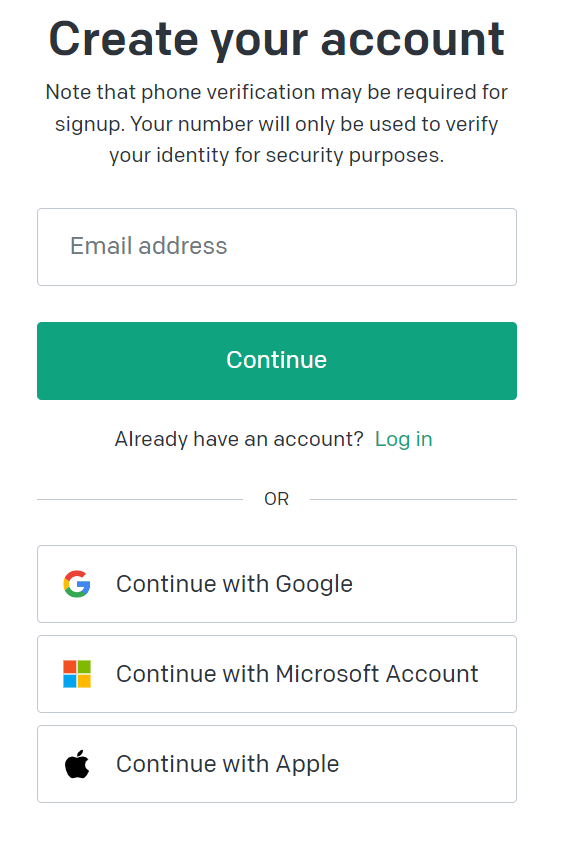This screenshot has width=577, height=849.
Task: Click the divider line right of OR
Action: [x=414, y=499]
